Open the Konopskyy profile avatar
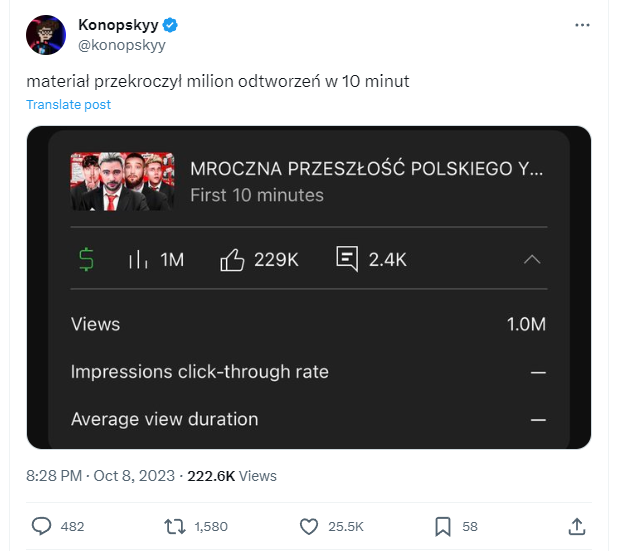Viewport: 629px width, 551px height. [x=46, y=35]
